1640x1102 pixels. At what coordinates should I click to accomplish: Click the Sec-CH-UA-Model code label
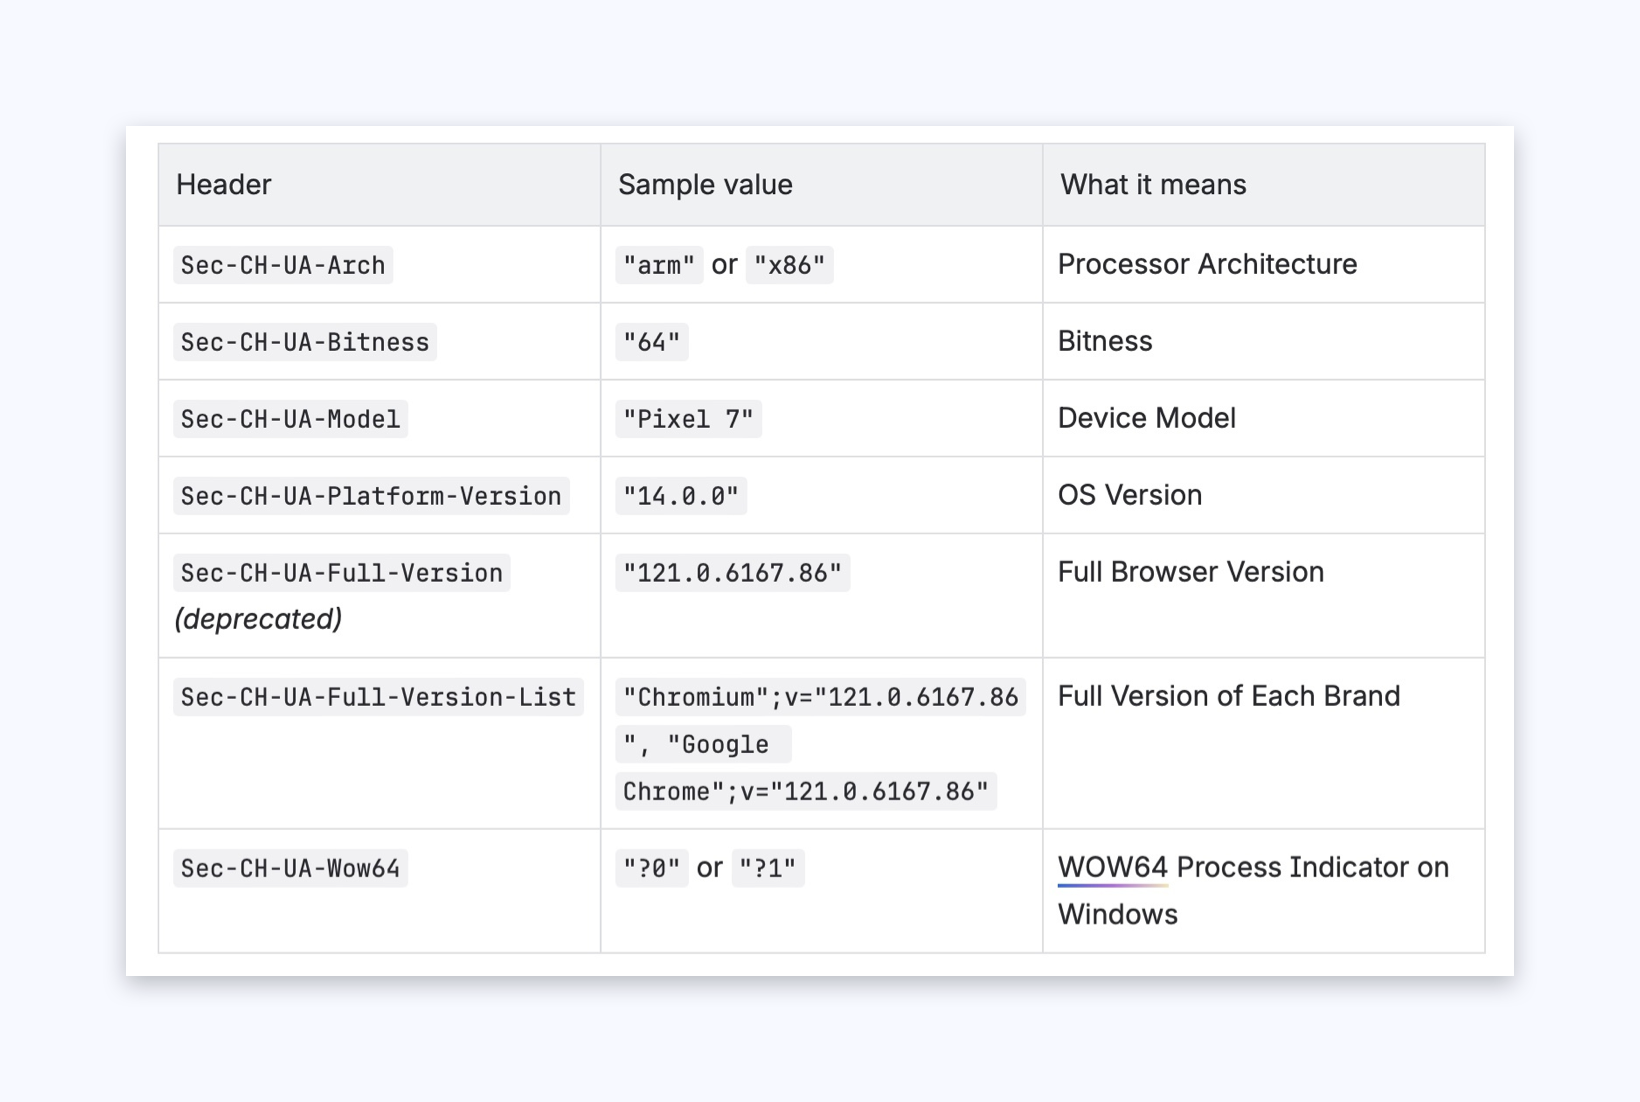click(x=290, y=419)
